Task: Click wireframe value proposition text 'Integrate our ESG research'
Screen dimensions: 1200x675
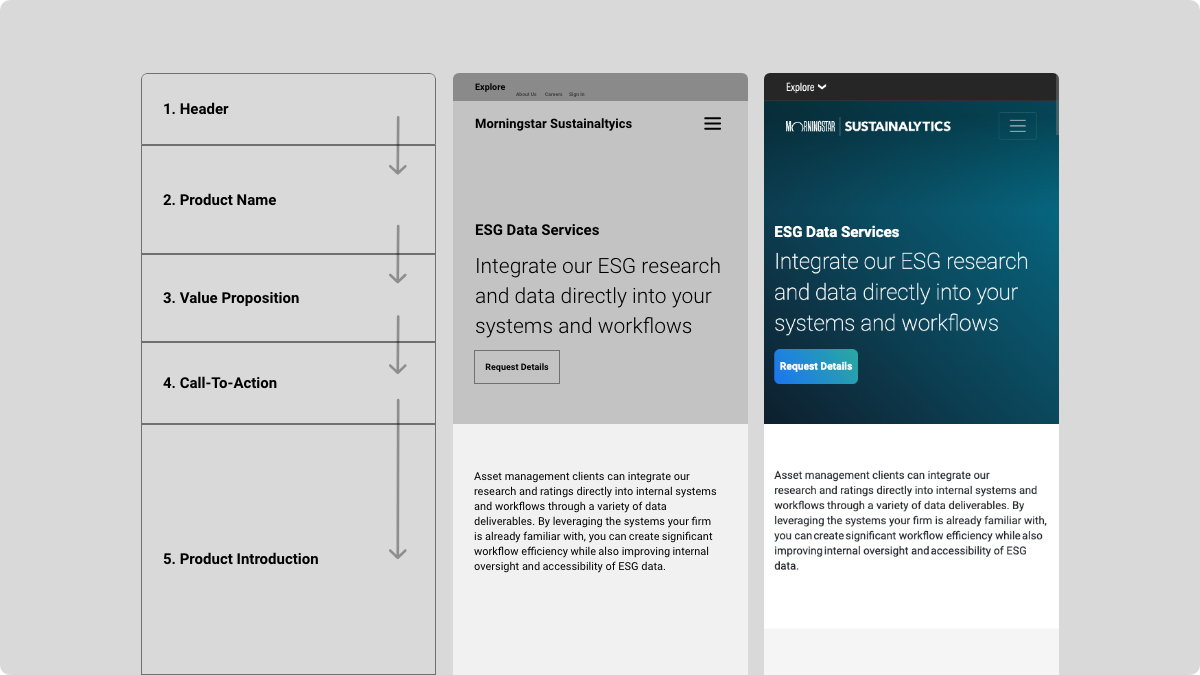Action: [598, 296]
